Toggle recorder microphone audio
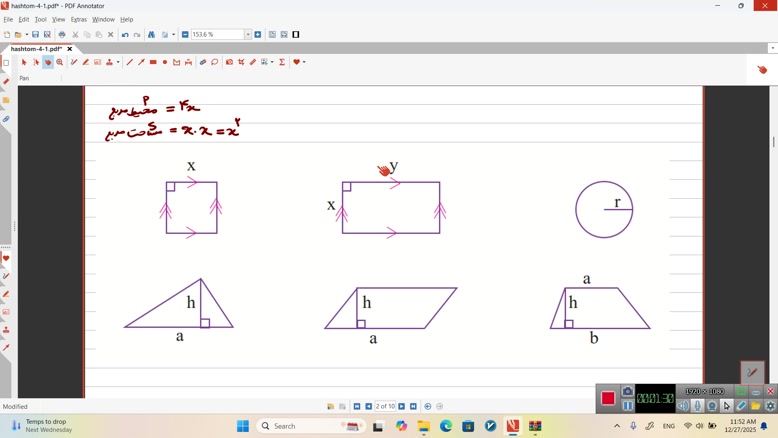This screenshot has width=778, height=438. [x=698, y=406]
